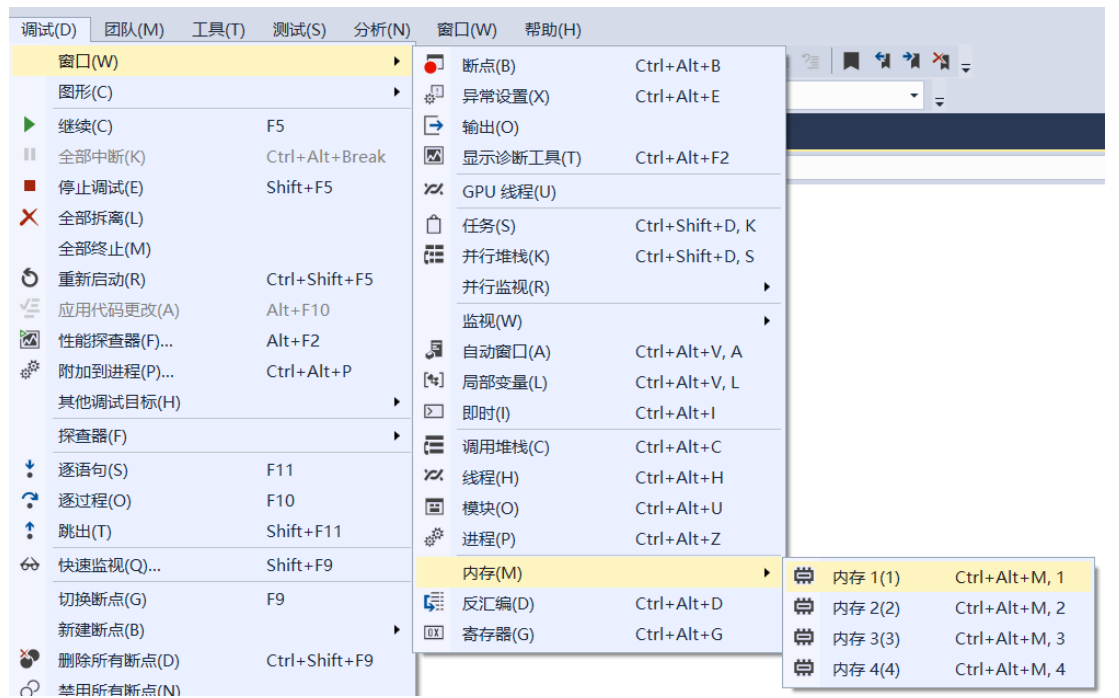This screenshot has width=1119, height=698.
Task: Open the 团队(M) menu
Action: (134, 29)
